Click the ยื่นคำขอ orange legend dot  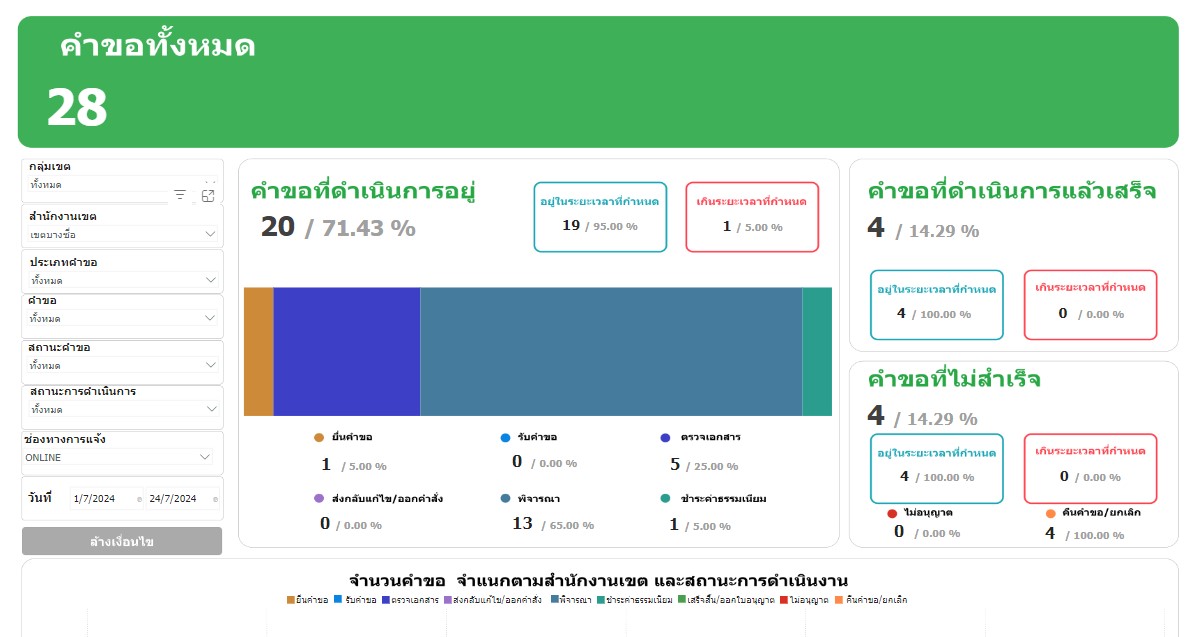click(319, 438)
